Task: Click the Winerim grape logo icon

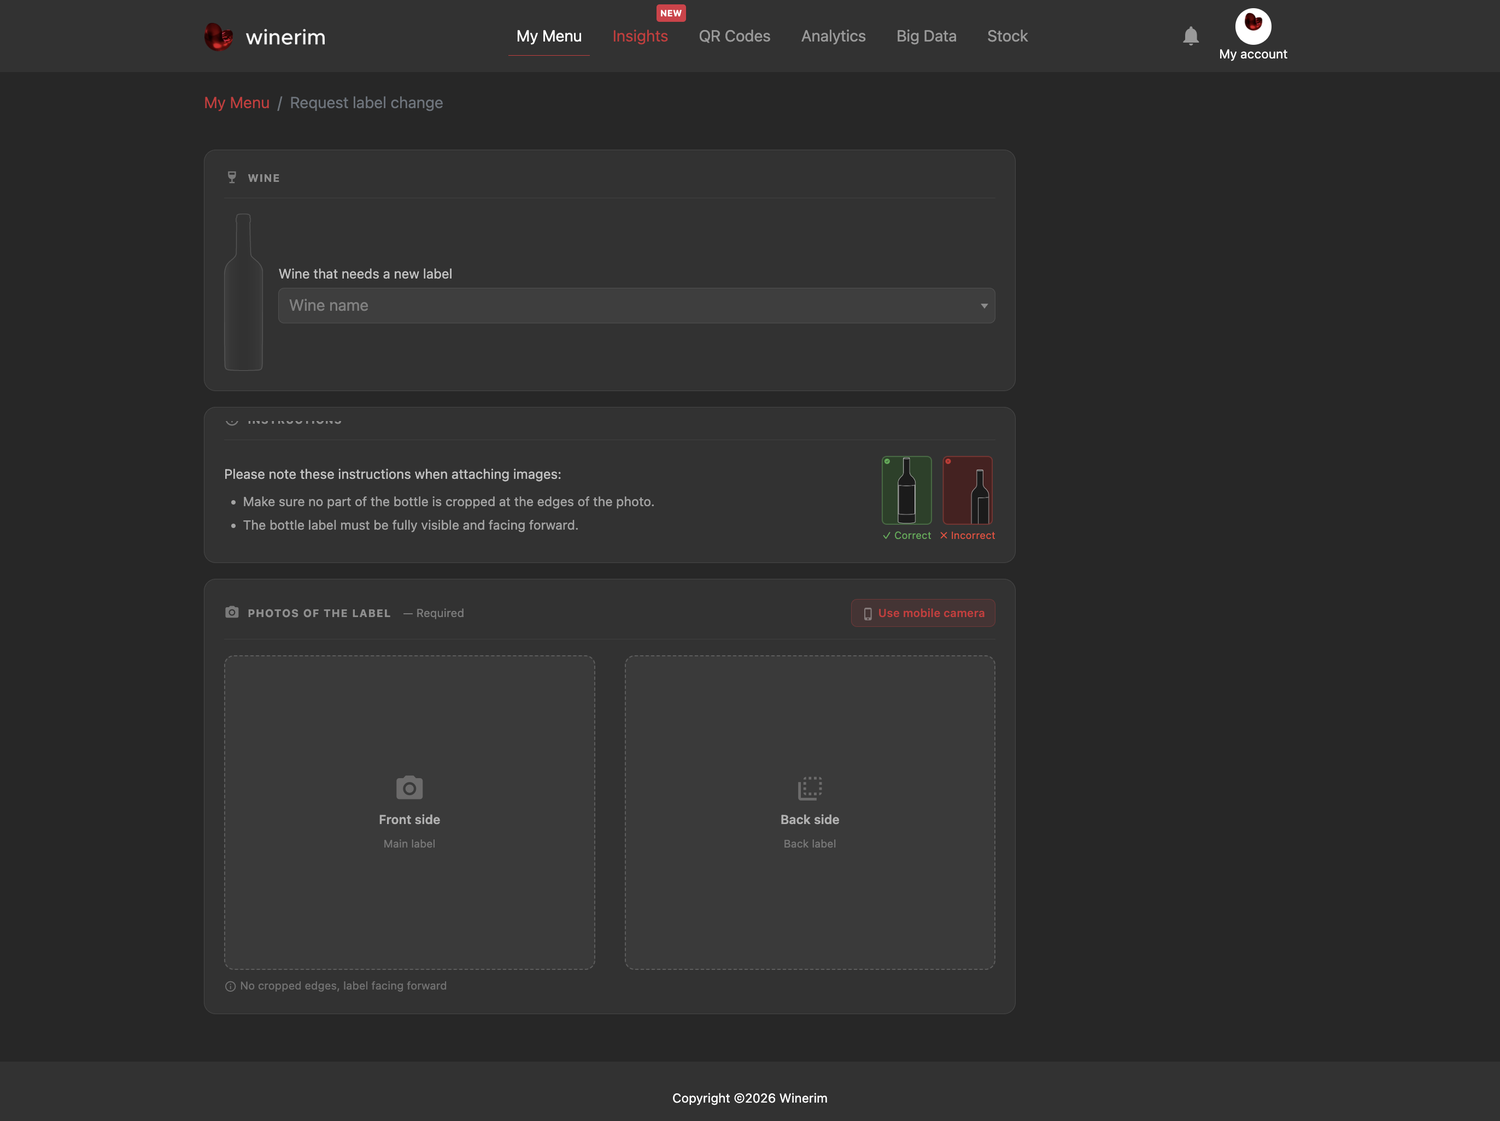Action: point(218,37)
